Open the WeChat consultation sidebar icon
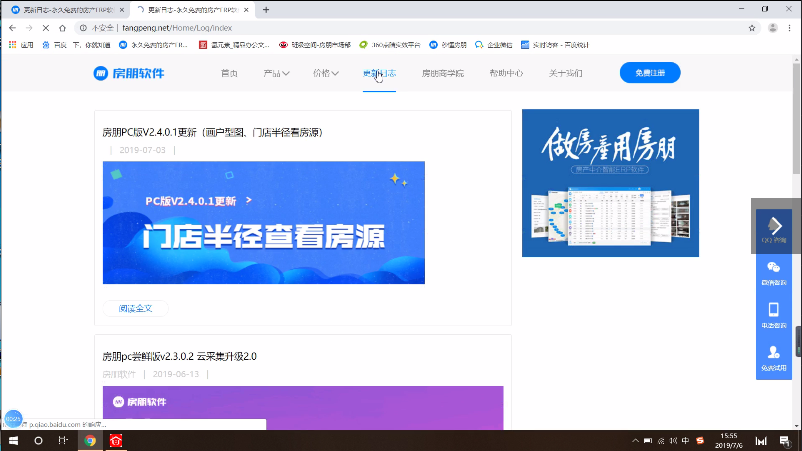The image size is (802, 451). tap(773, 273)
